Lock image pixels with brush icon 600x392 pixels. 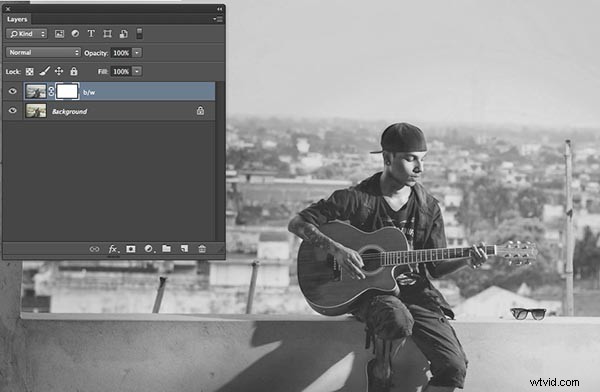(x=44, y=71)
